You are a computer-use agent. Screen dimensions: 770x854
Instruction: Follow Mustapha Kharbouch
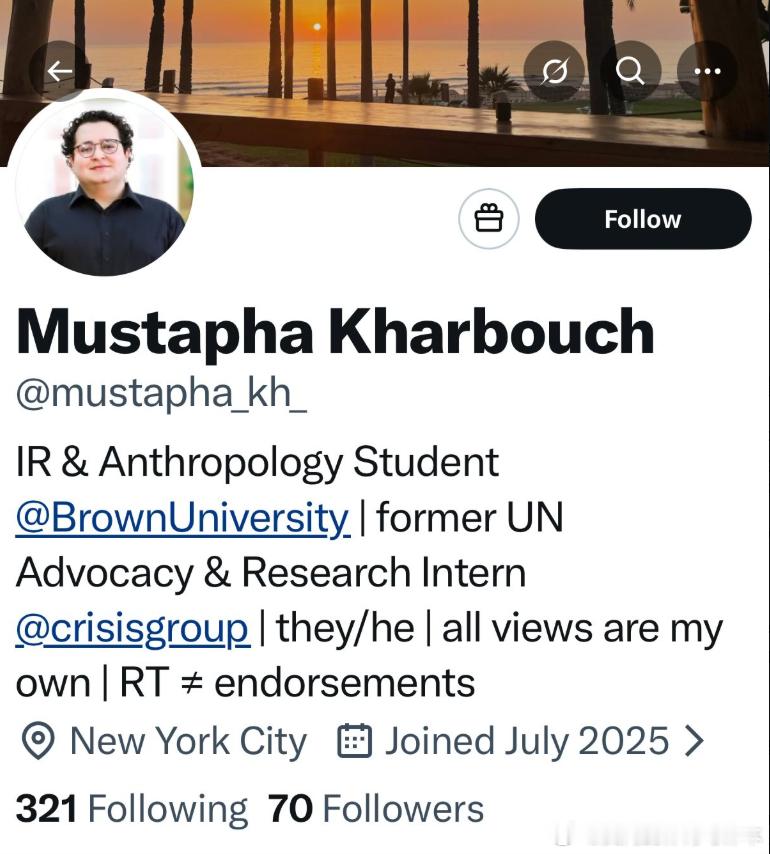(642, 219)
